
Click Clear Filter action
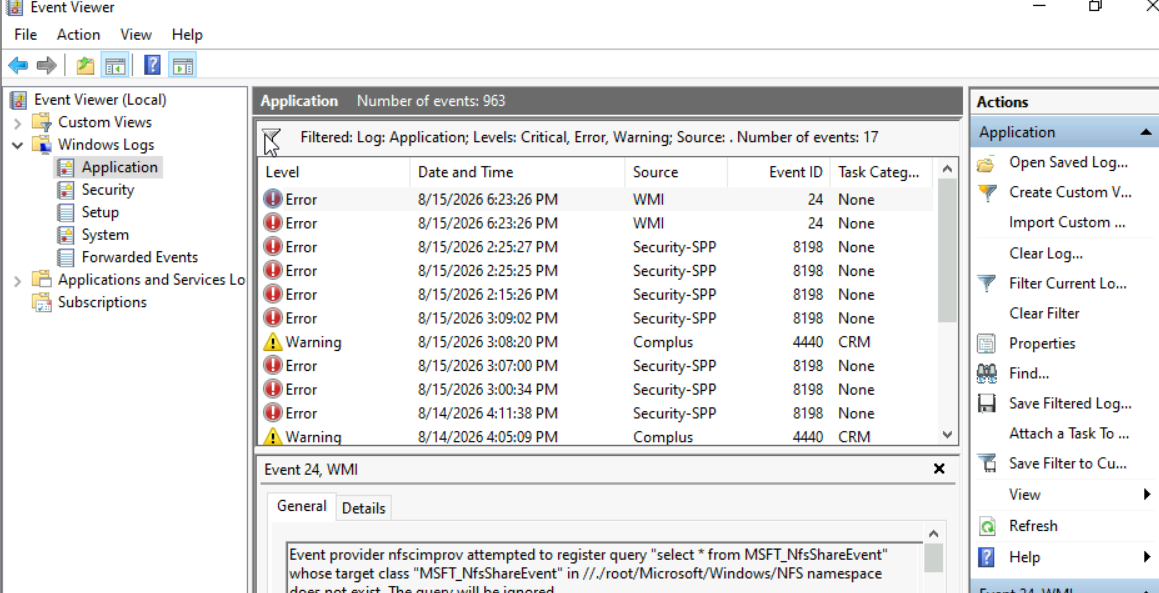click(x=1044, y=314)
